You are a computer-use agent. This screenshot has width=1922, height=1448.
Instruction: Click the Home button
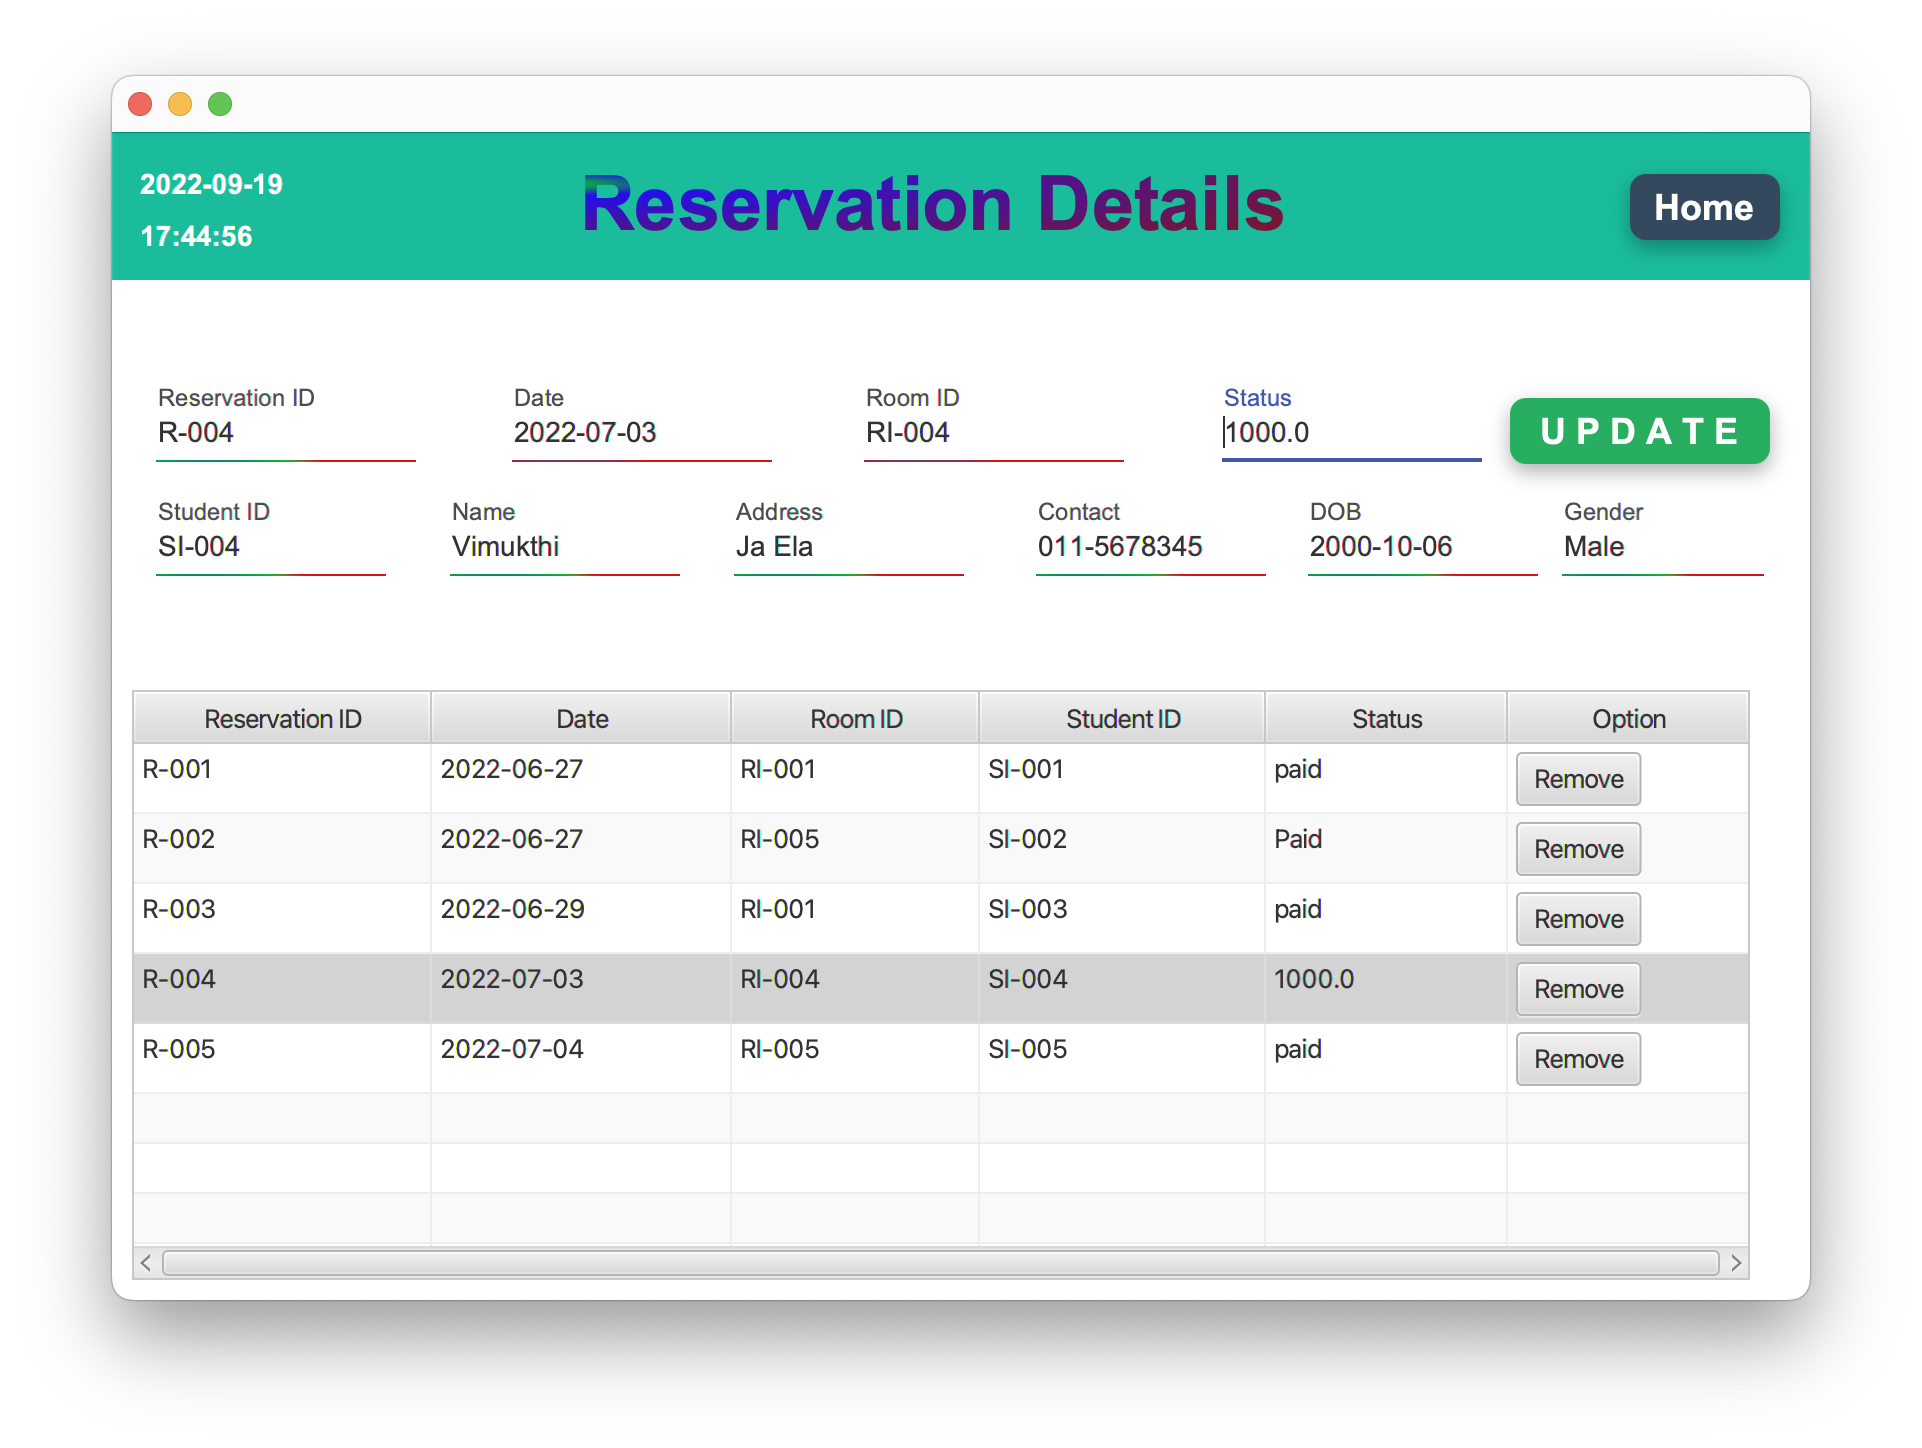click(1703, 207)
